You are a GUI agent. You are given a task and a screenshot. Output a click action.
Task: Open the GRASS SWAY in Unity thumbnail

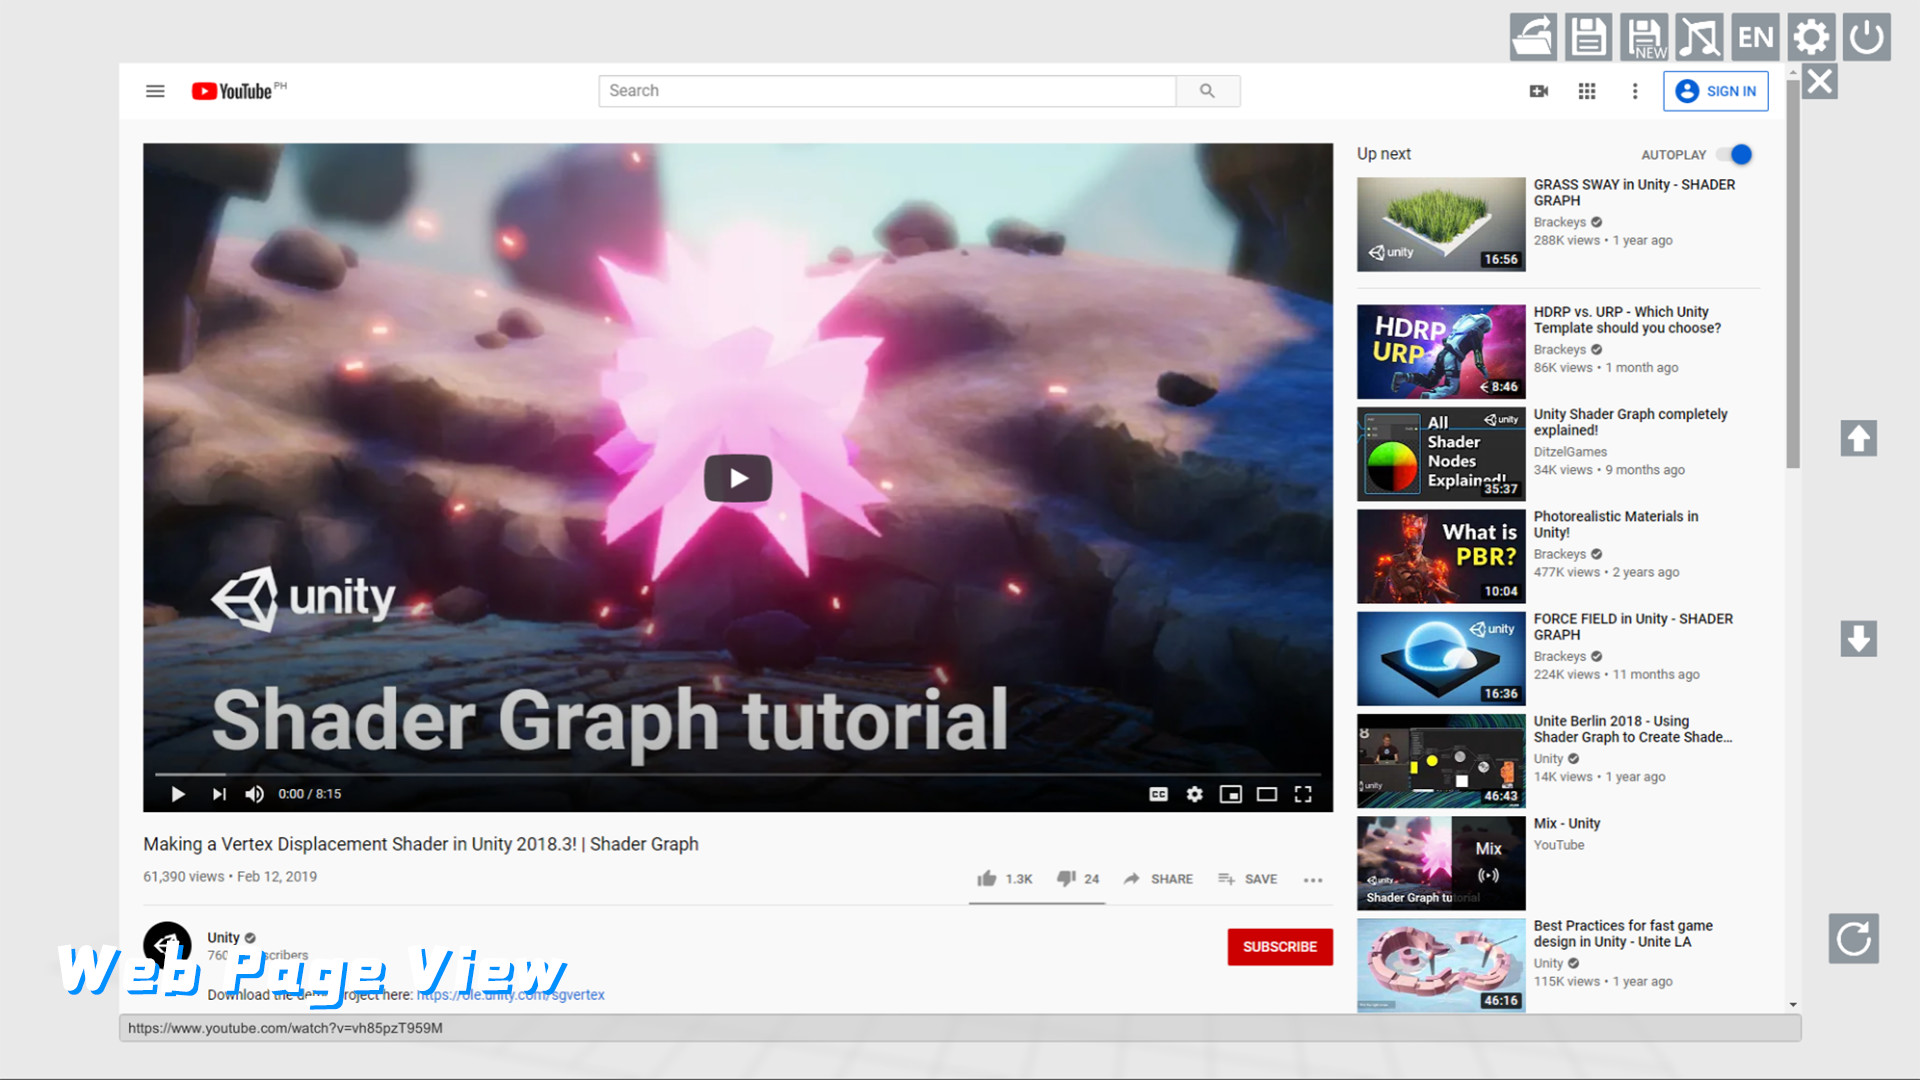(1440, 224)
